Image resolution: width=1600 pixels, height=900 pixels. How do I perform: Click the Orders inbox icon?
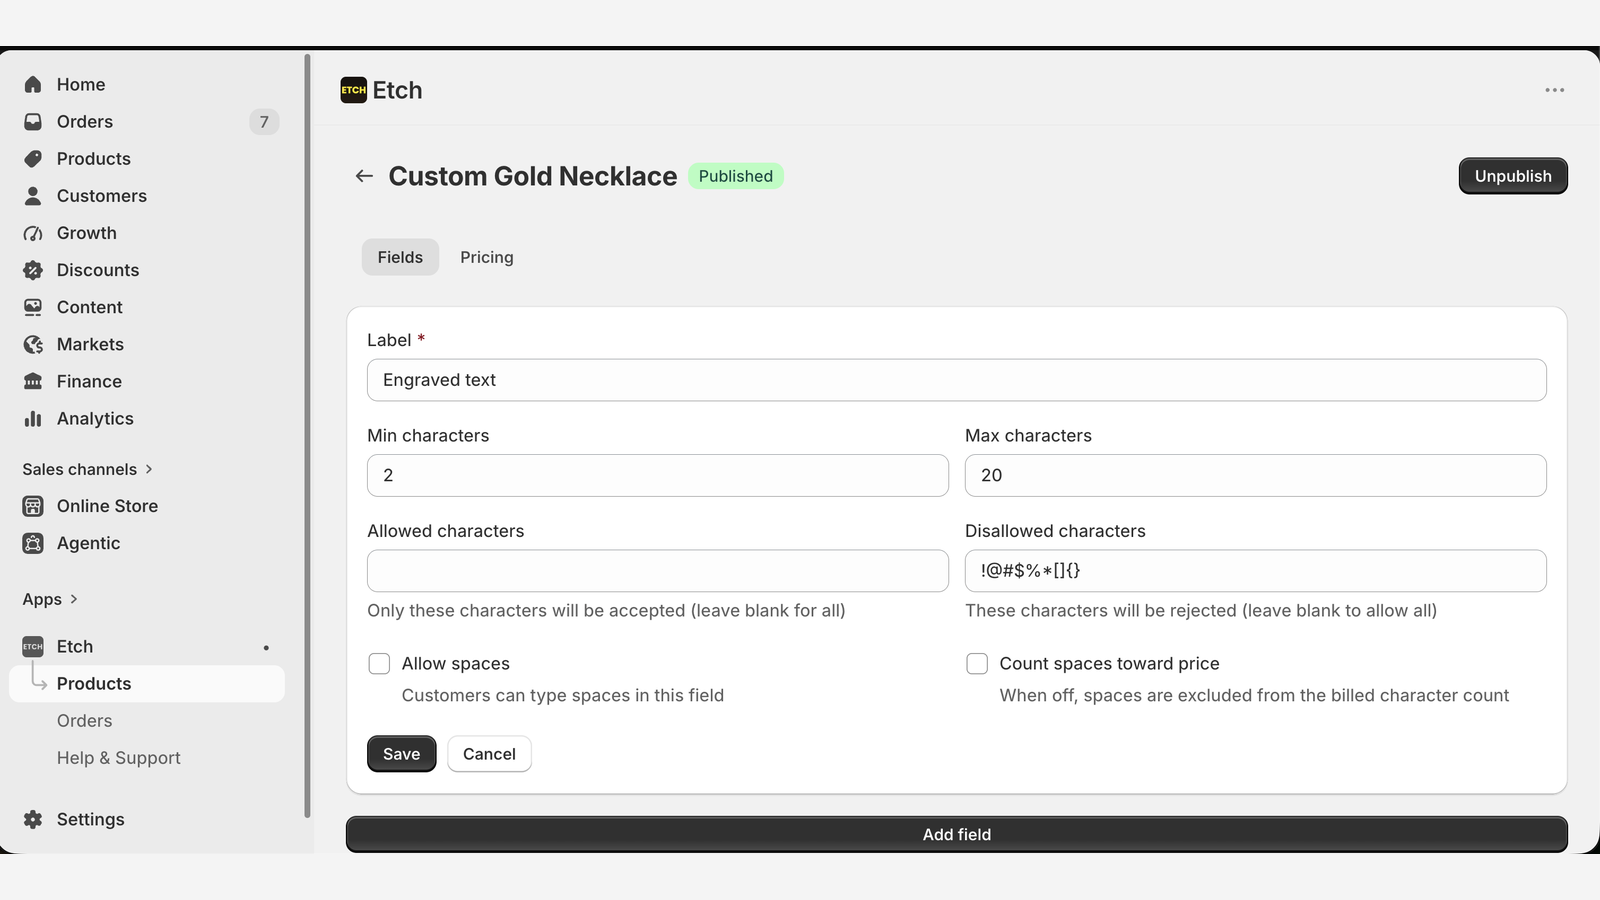pyautogui.click(x=33, y=122)
